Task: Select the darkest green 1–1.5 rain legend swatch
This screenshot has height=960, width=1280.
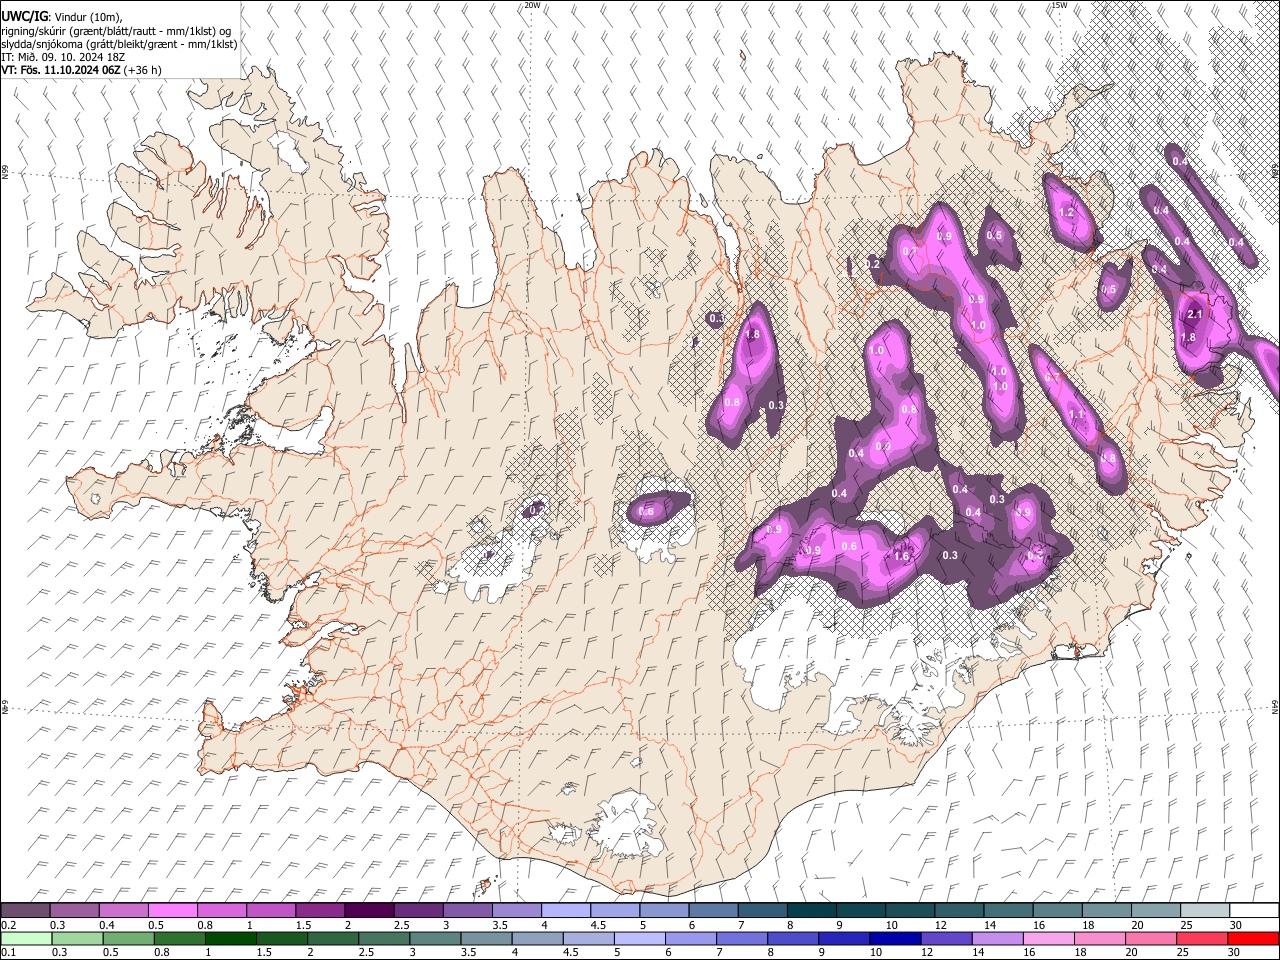Action: coord(231,938)
